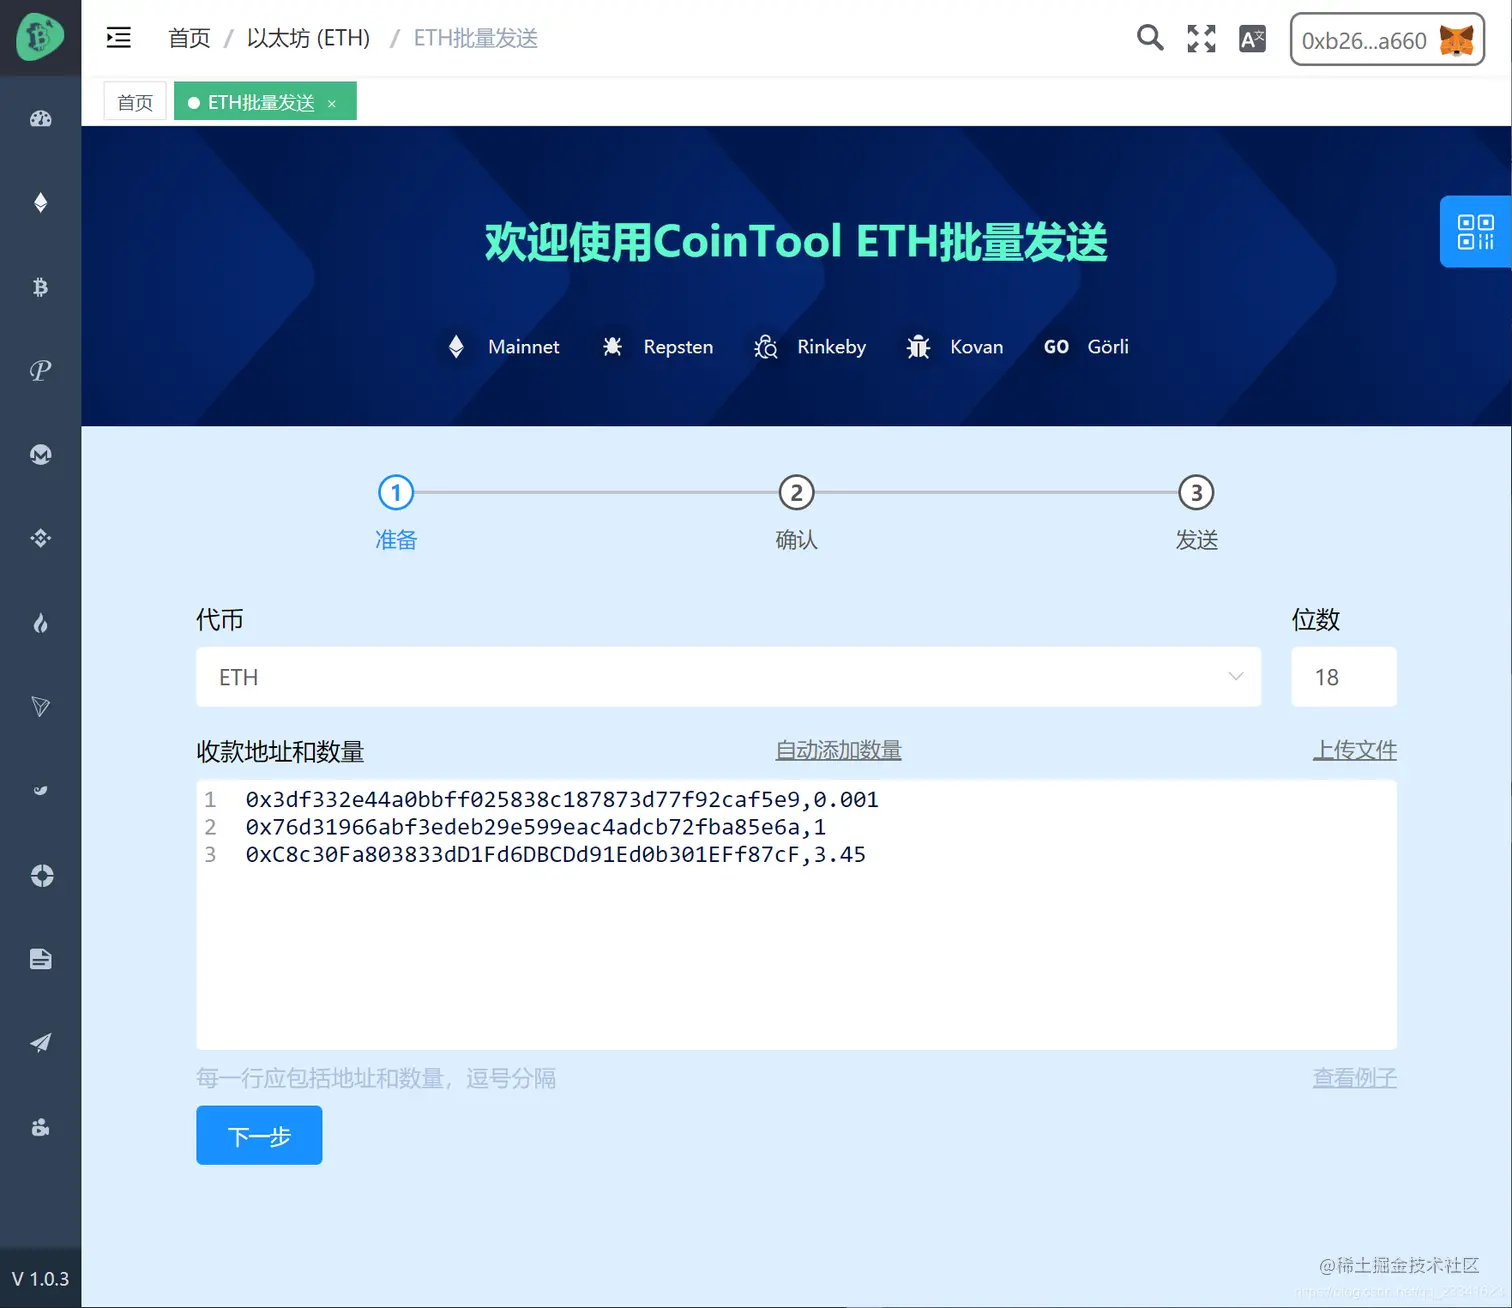Select the Monero coin icon in sidebar

click(40, 454)
